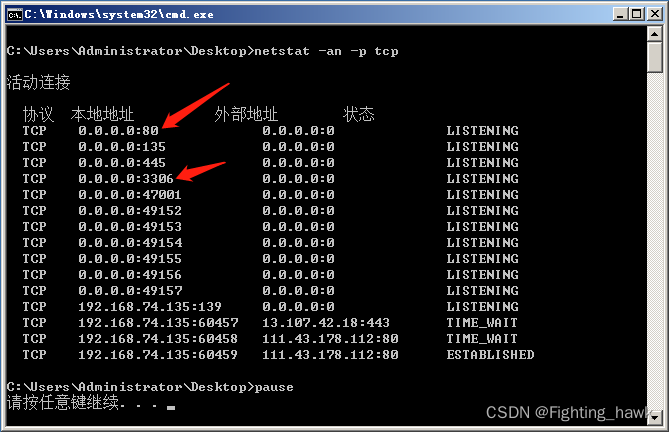Click the ESTABLISHED state text
The width and height of the screenshot is (669, 432).
[x=491, y=354]
